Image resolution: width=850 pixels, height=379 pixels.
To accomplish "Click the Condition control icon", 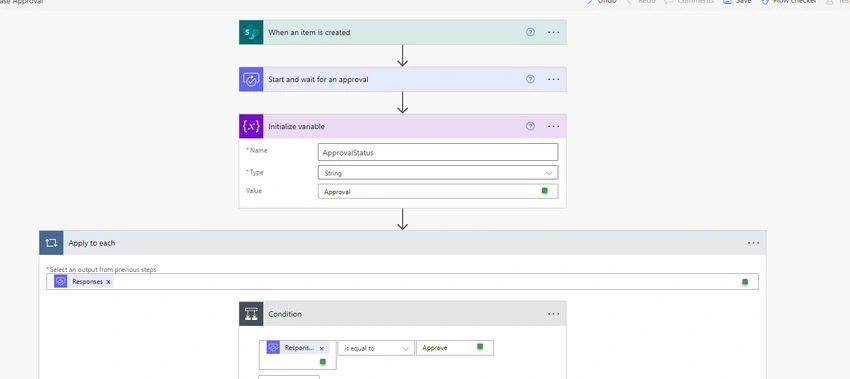I will pos(251,314).
